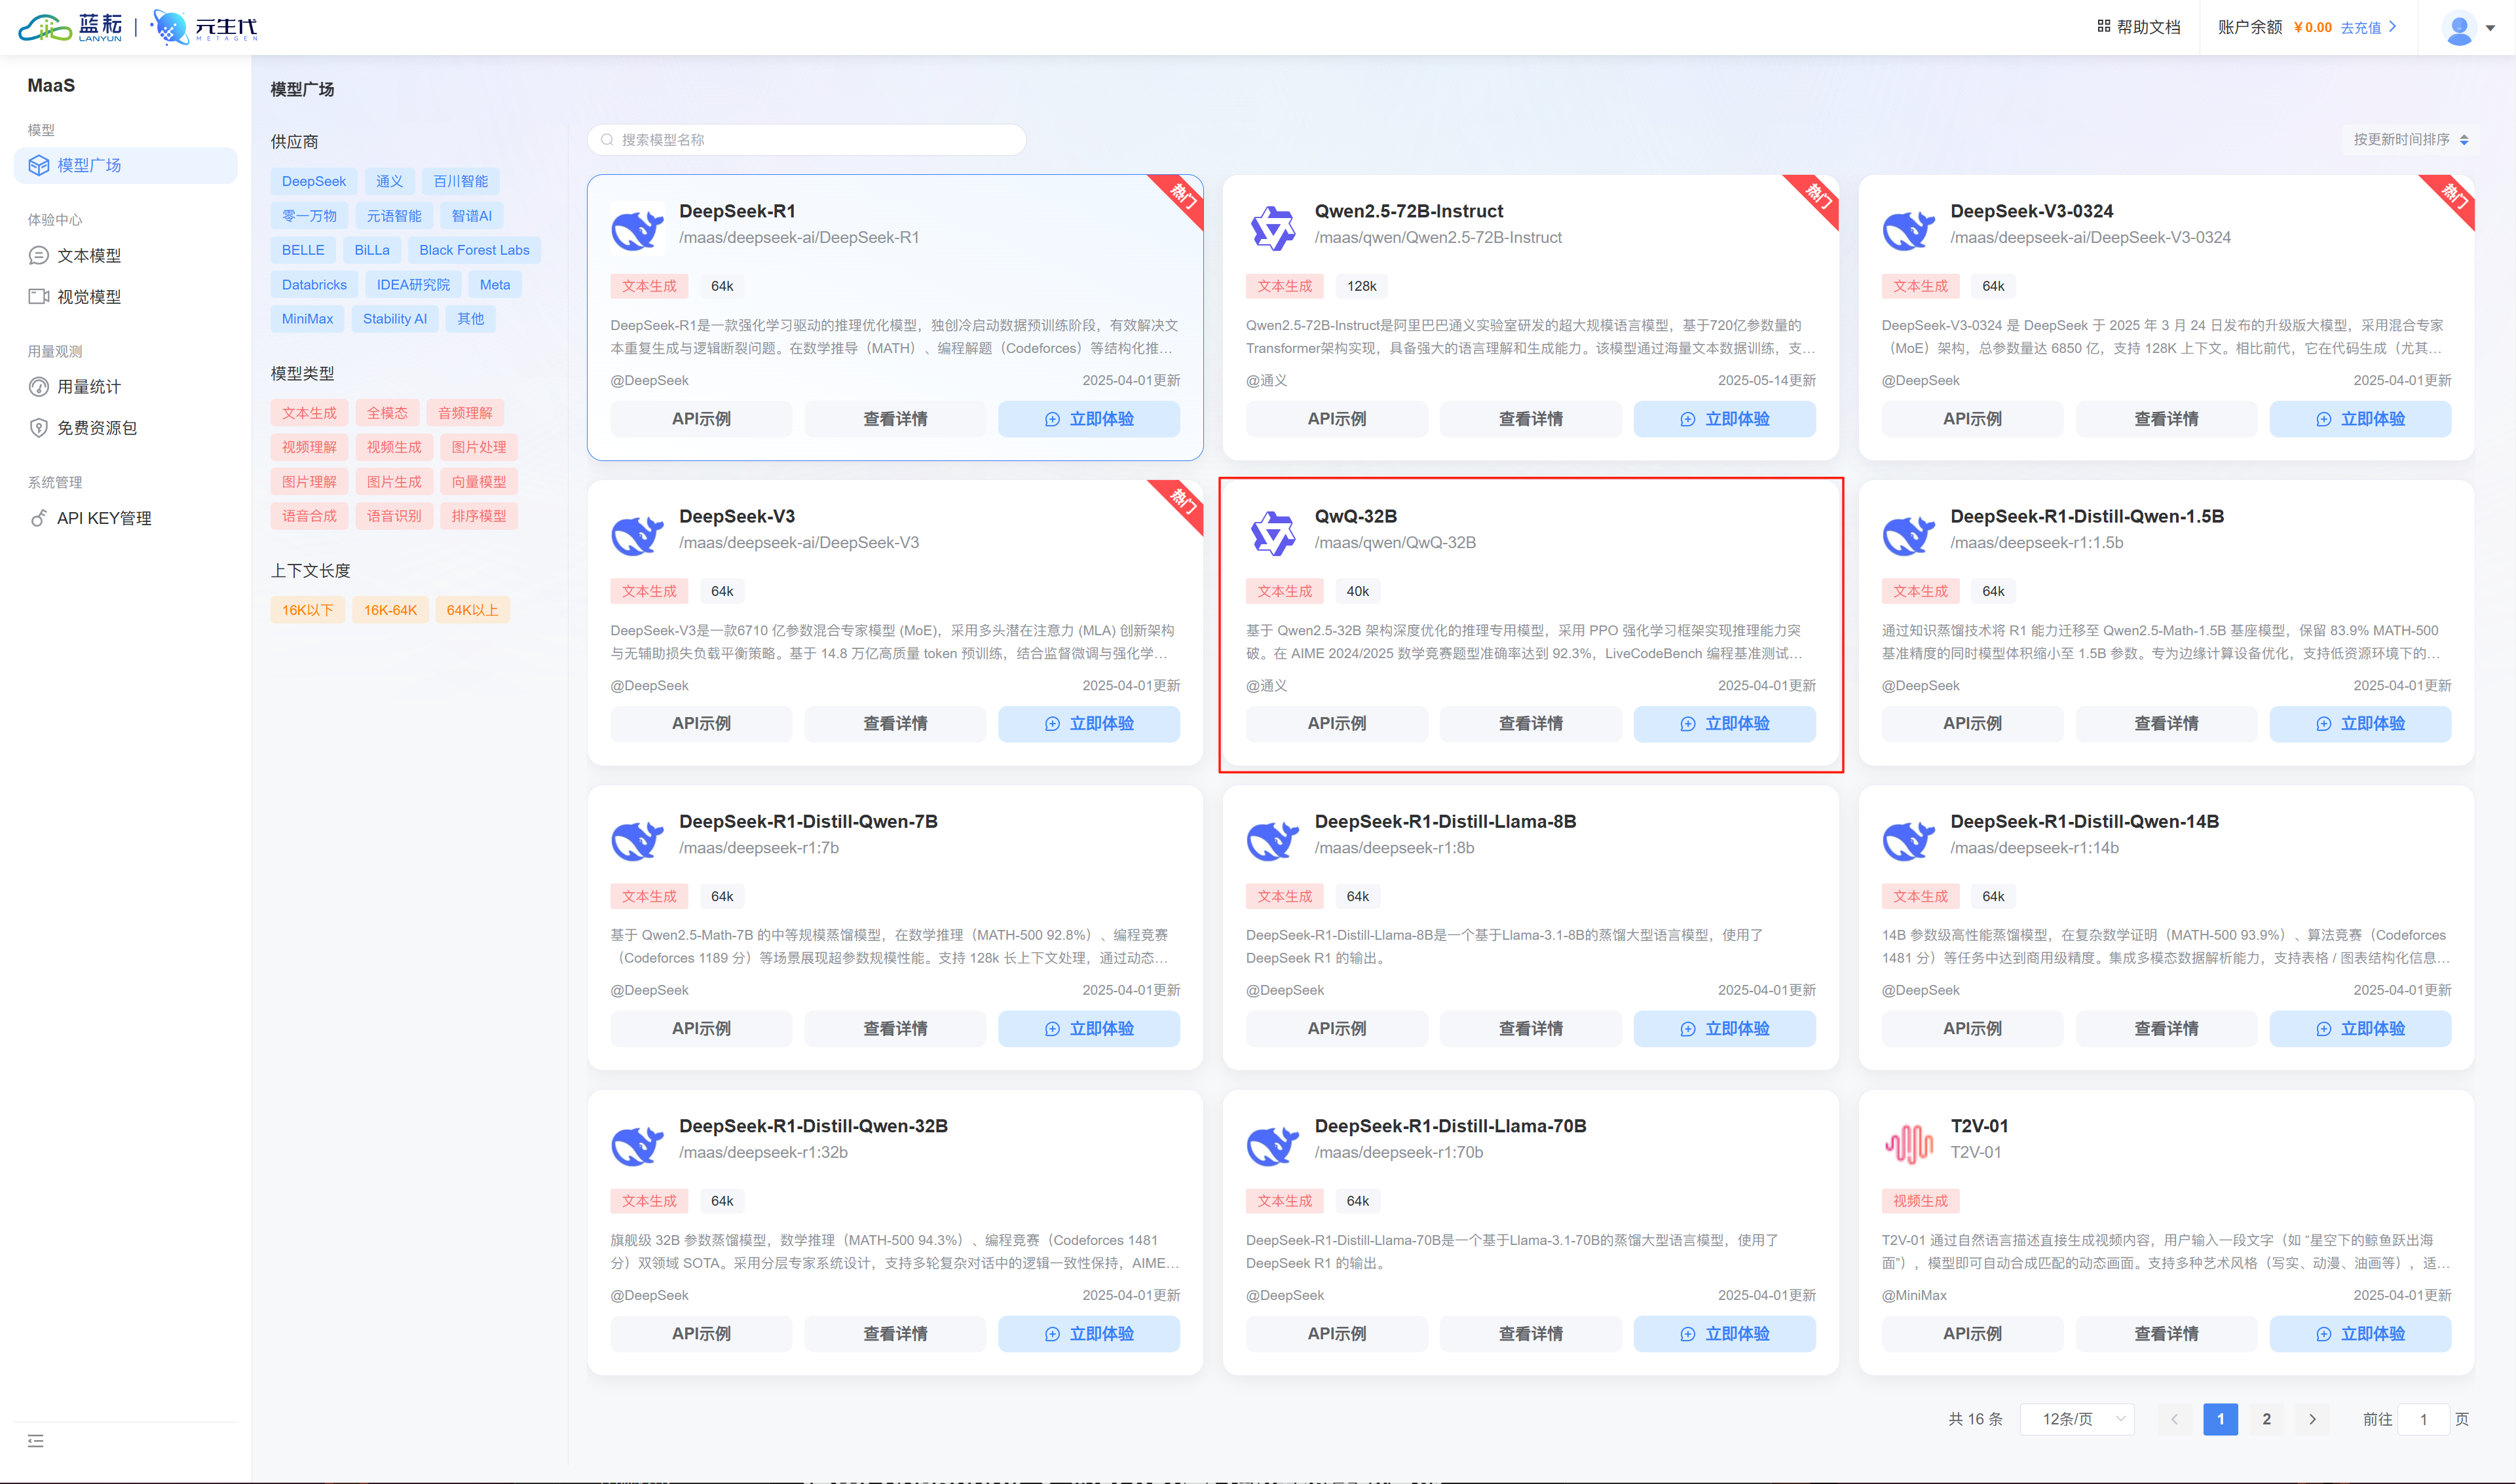
Task: Select 视觉模型 in sidebar menu
Action: tap(89, 297)
